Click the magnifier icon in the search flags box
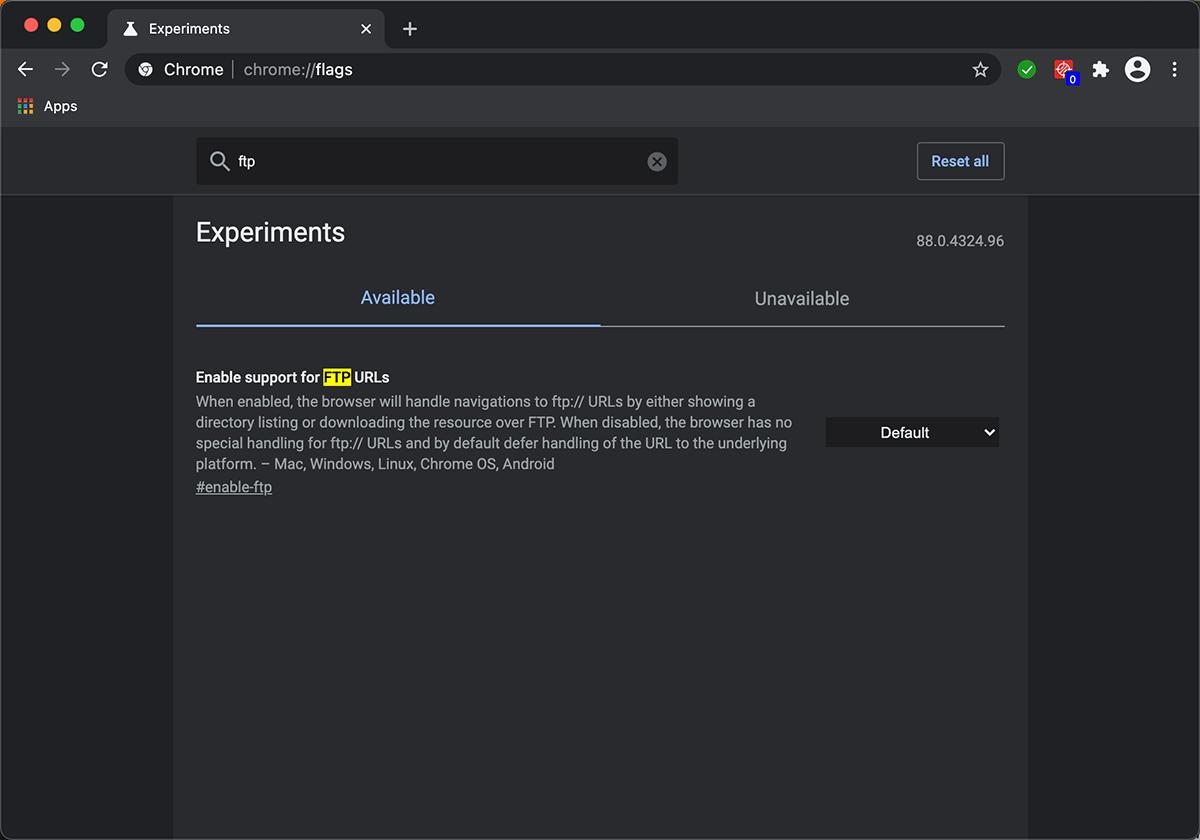 click(x=219, y=161)
